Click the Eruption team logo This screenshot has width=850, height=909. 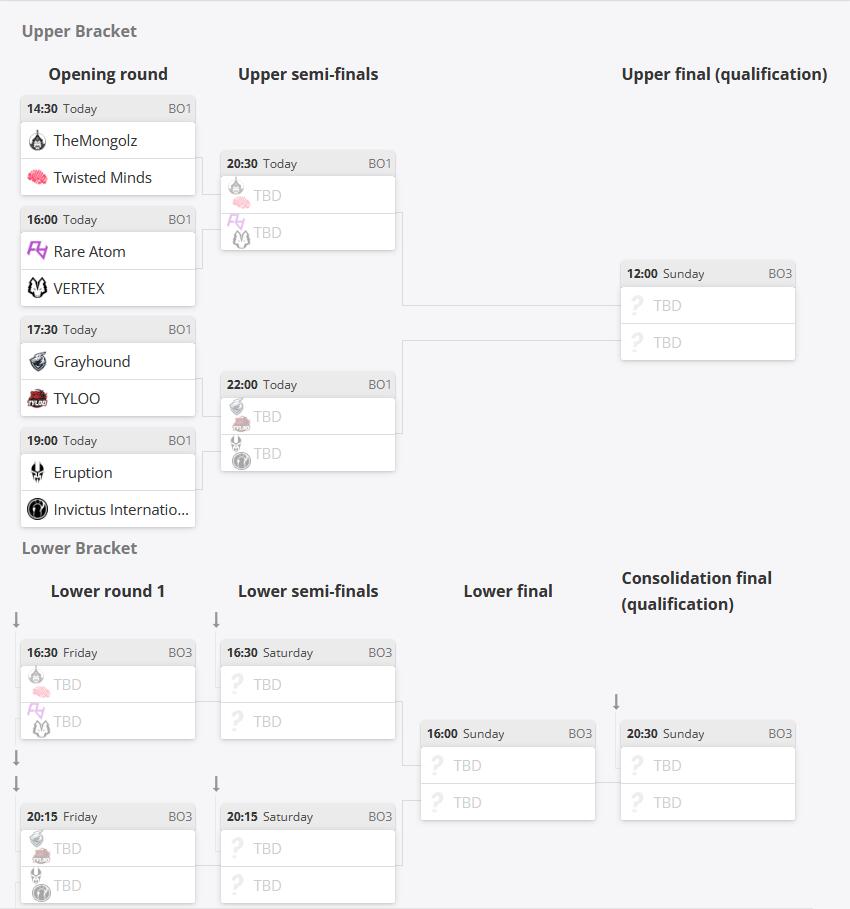(x=37, y=472)
